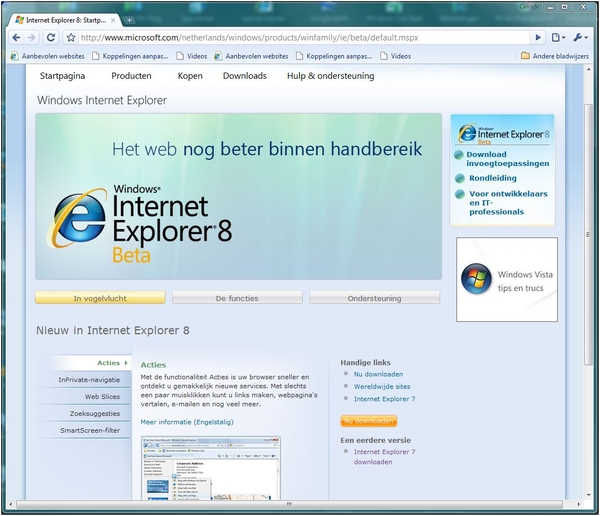Open Downloads in site navigation
Viewport: 600px width, 516px height.
(245, 76)
